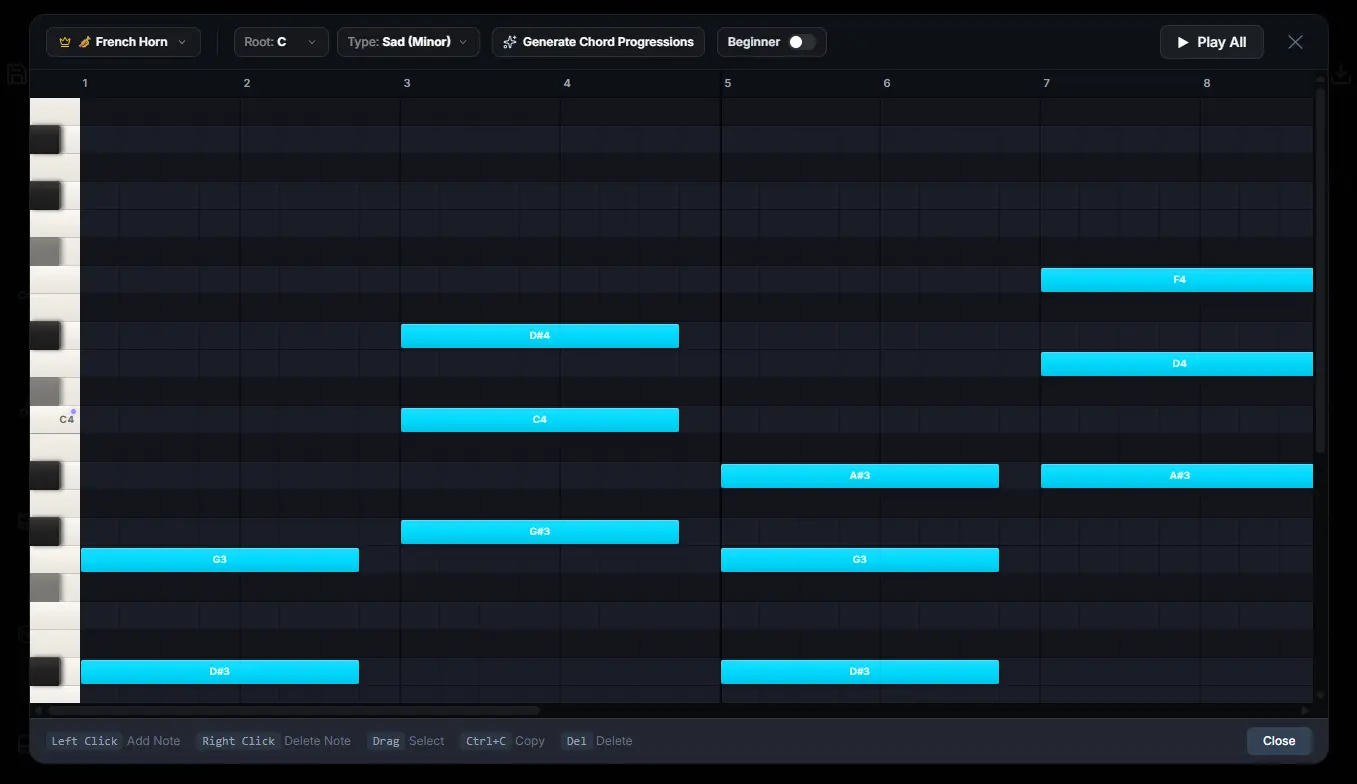
Task: Open the Type: Sad (Minor) dropdown
Action: [x=408, y=42]
